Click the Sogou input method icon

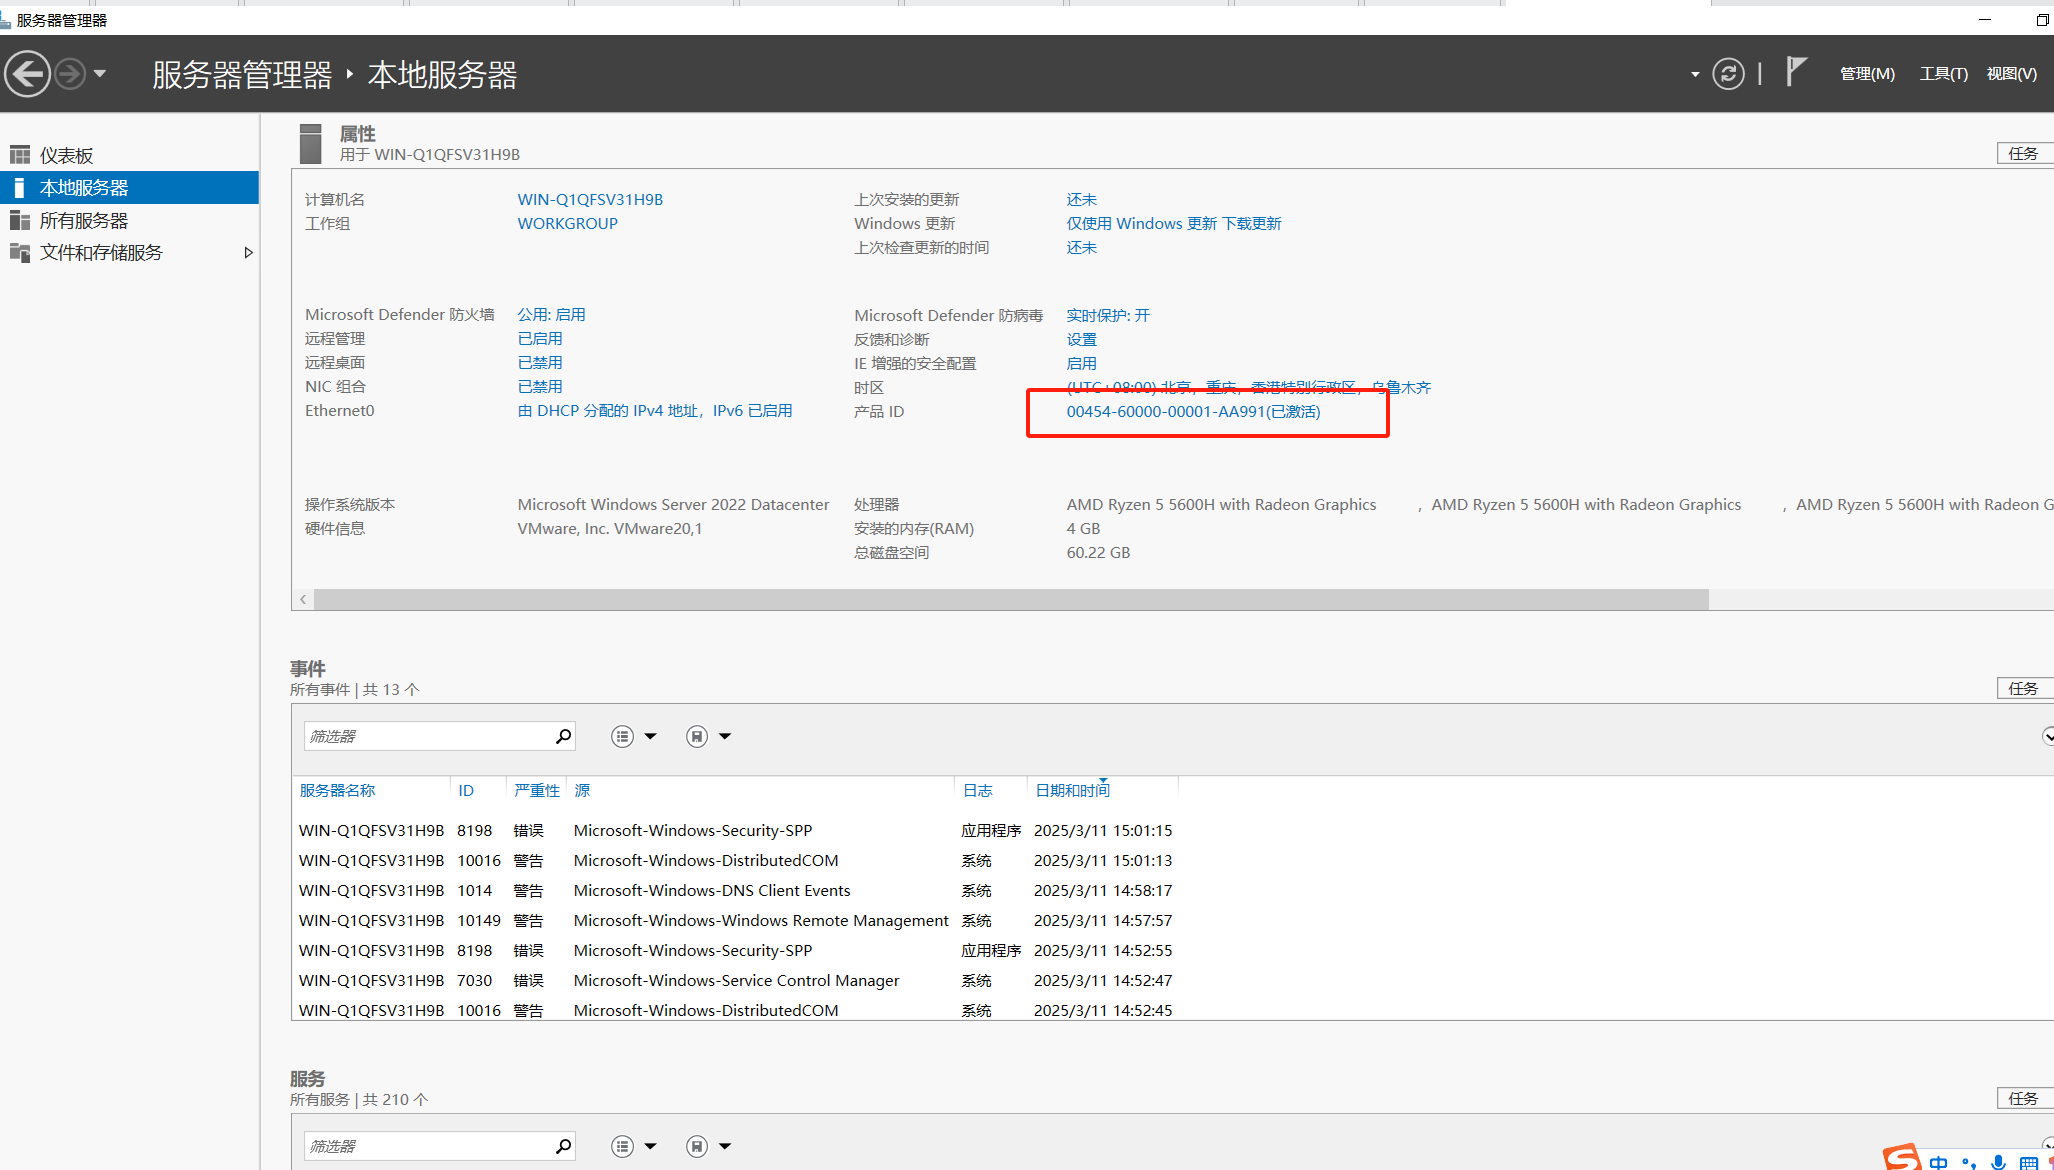coord(1902,1158)
